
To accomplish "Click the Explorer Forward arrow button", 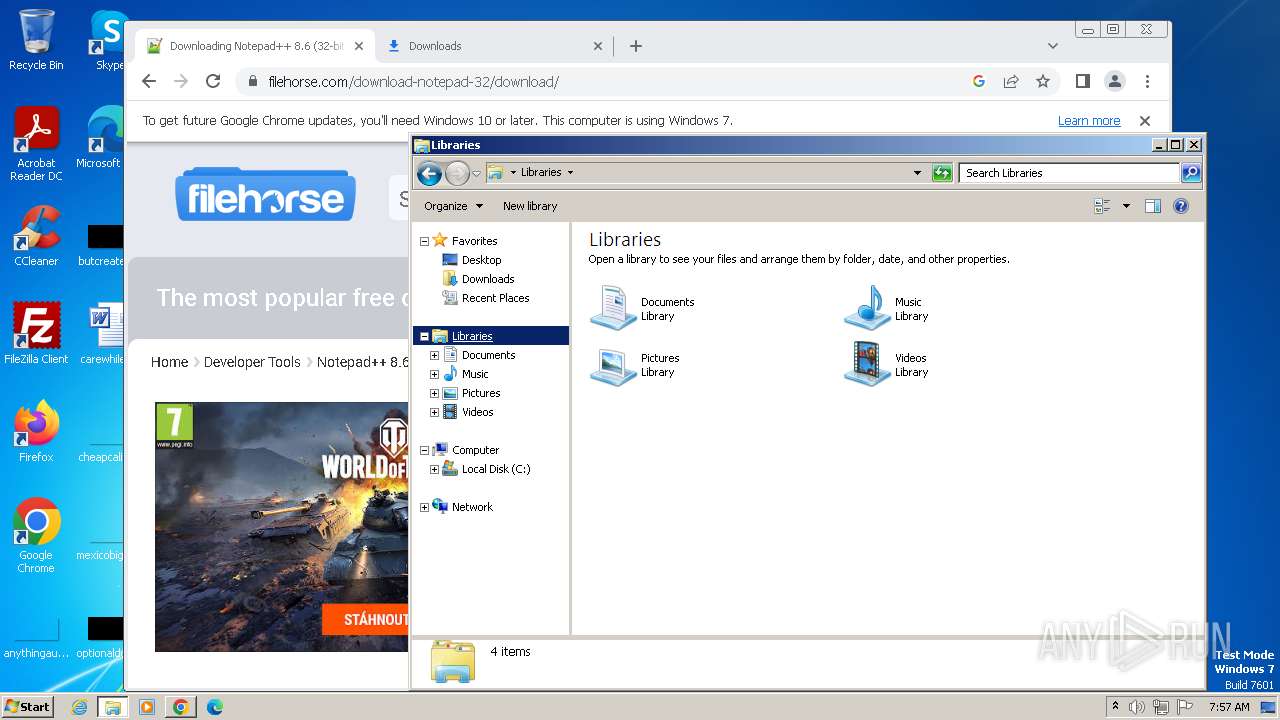I will [x=457, y=173].
